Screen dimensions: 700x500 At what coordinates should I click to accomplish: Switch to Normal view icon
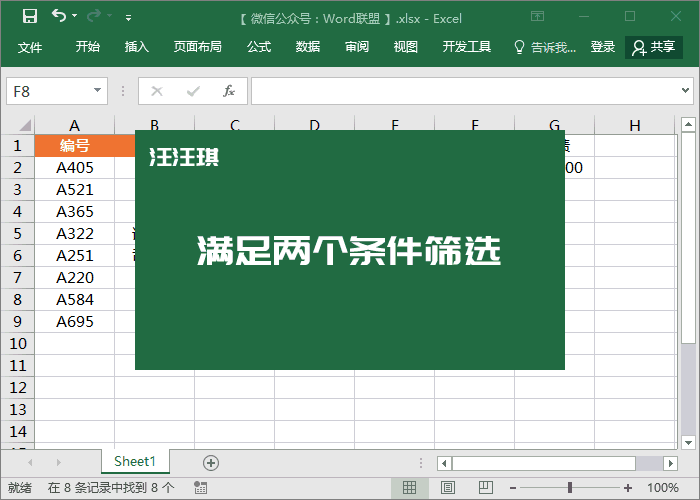click(409, 488)
